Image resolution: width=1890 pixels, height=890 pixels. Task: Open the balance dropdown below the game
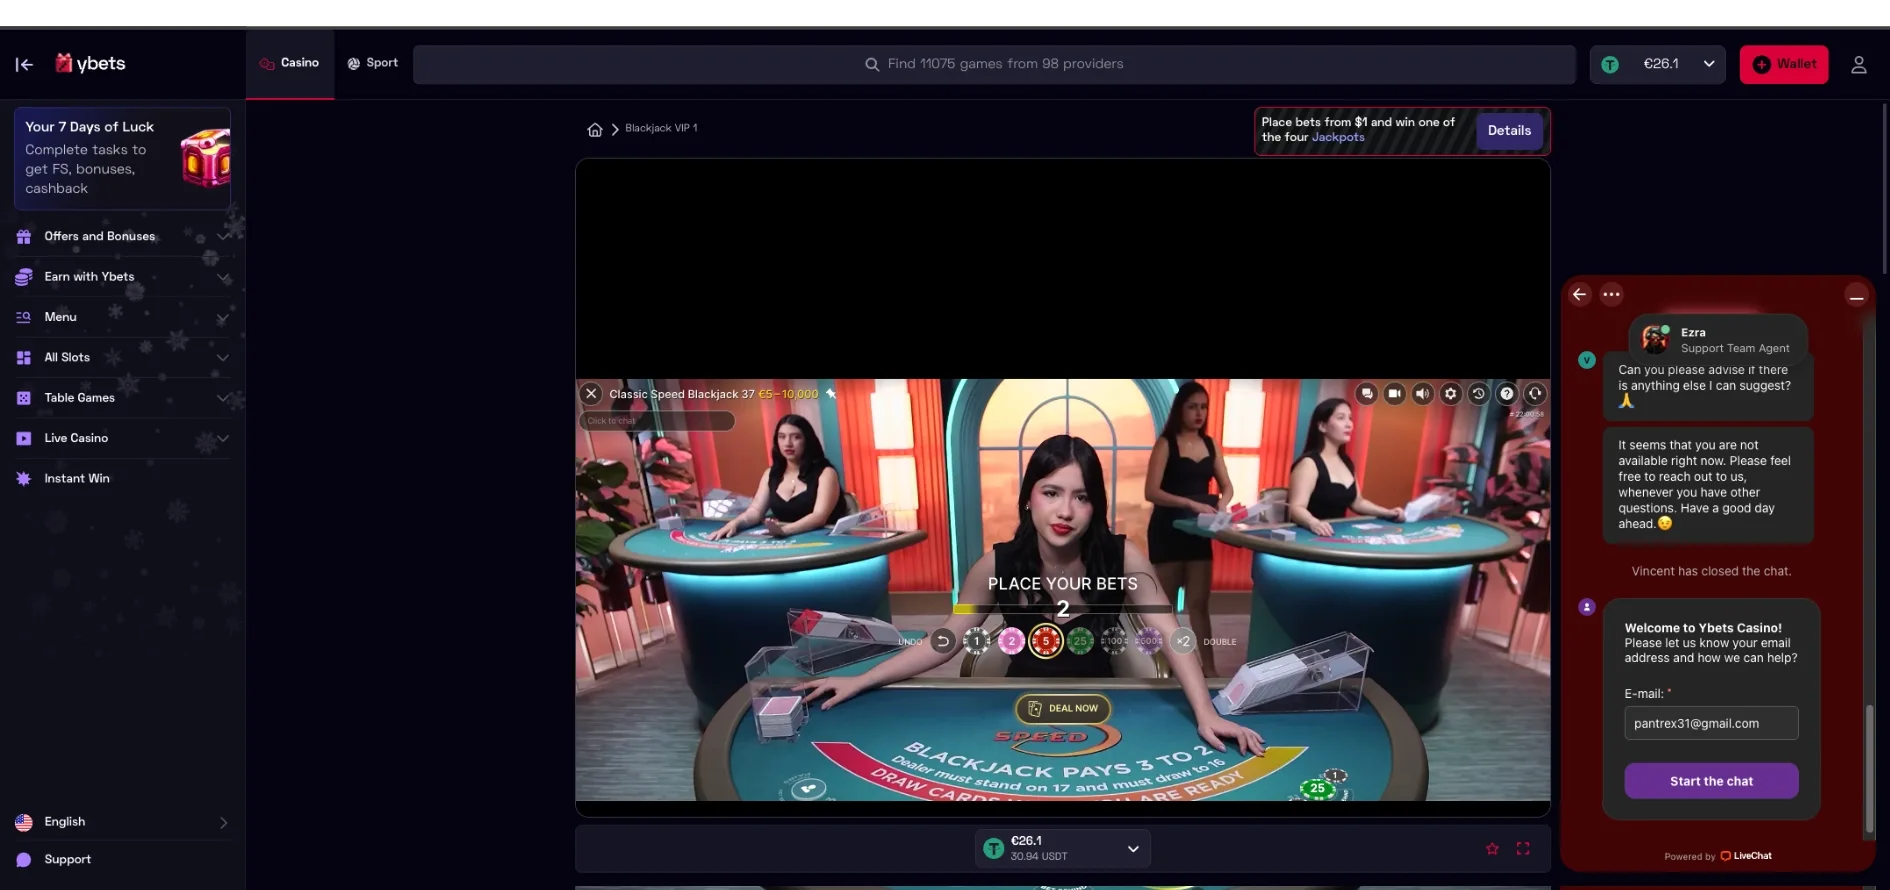pyautogui.click(x=1063, y=848)
